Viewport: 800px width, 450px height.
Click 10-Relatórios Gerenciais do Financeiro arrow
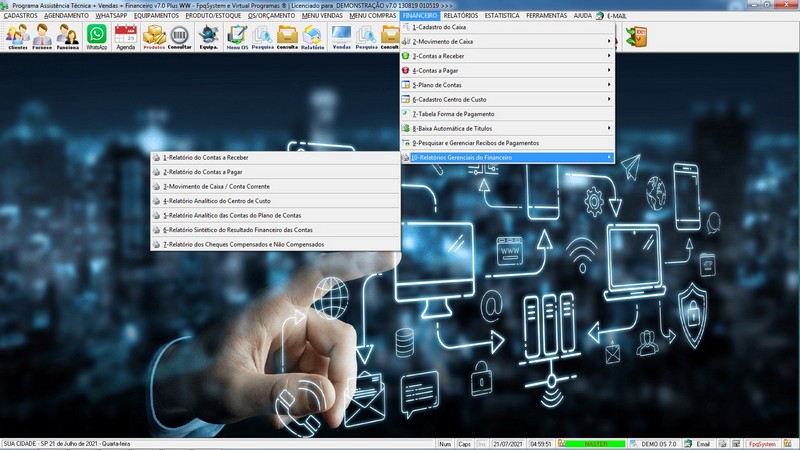(609, 157)
